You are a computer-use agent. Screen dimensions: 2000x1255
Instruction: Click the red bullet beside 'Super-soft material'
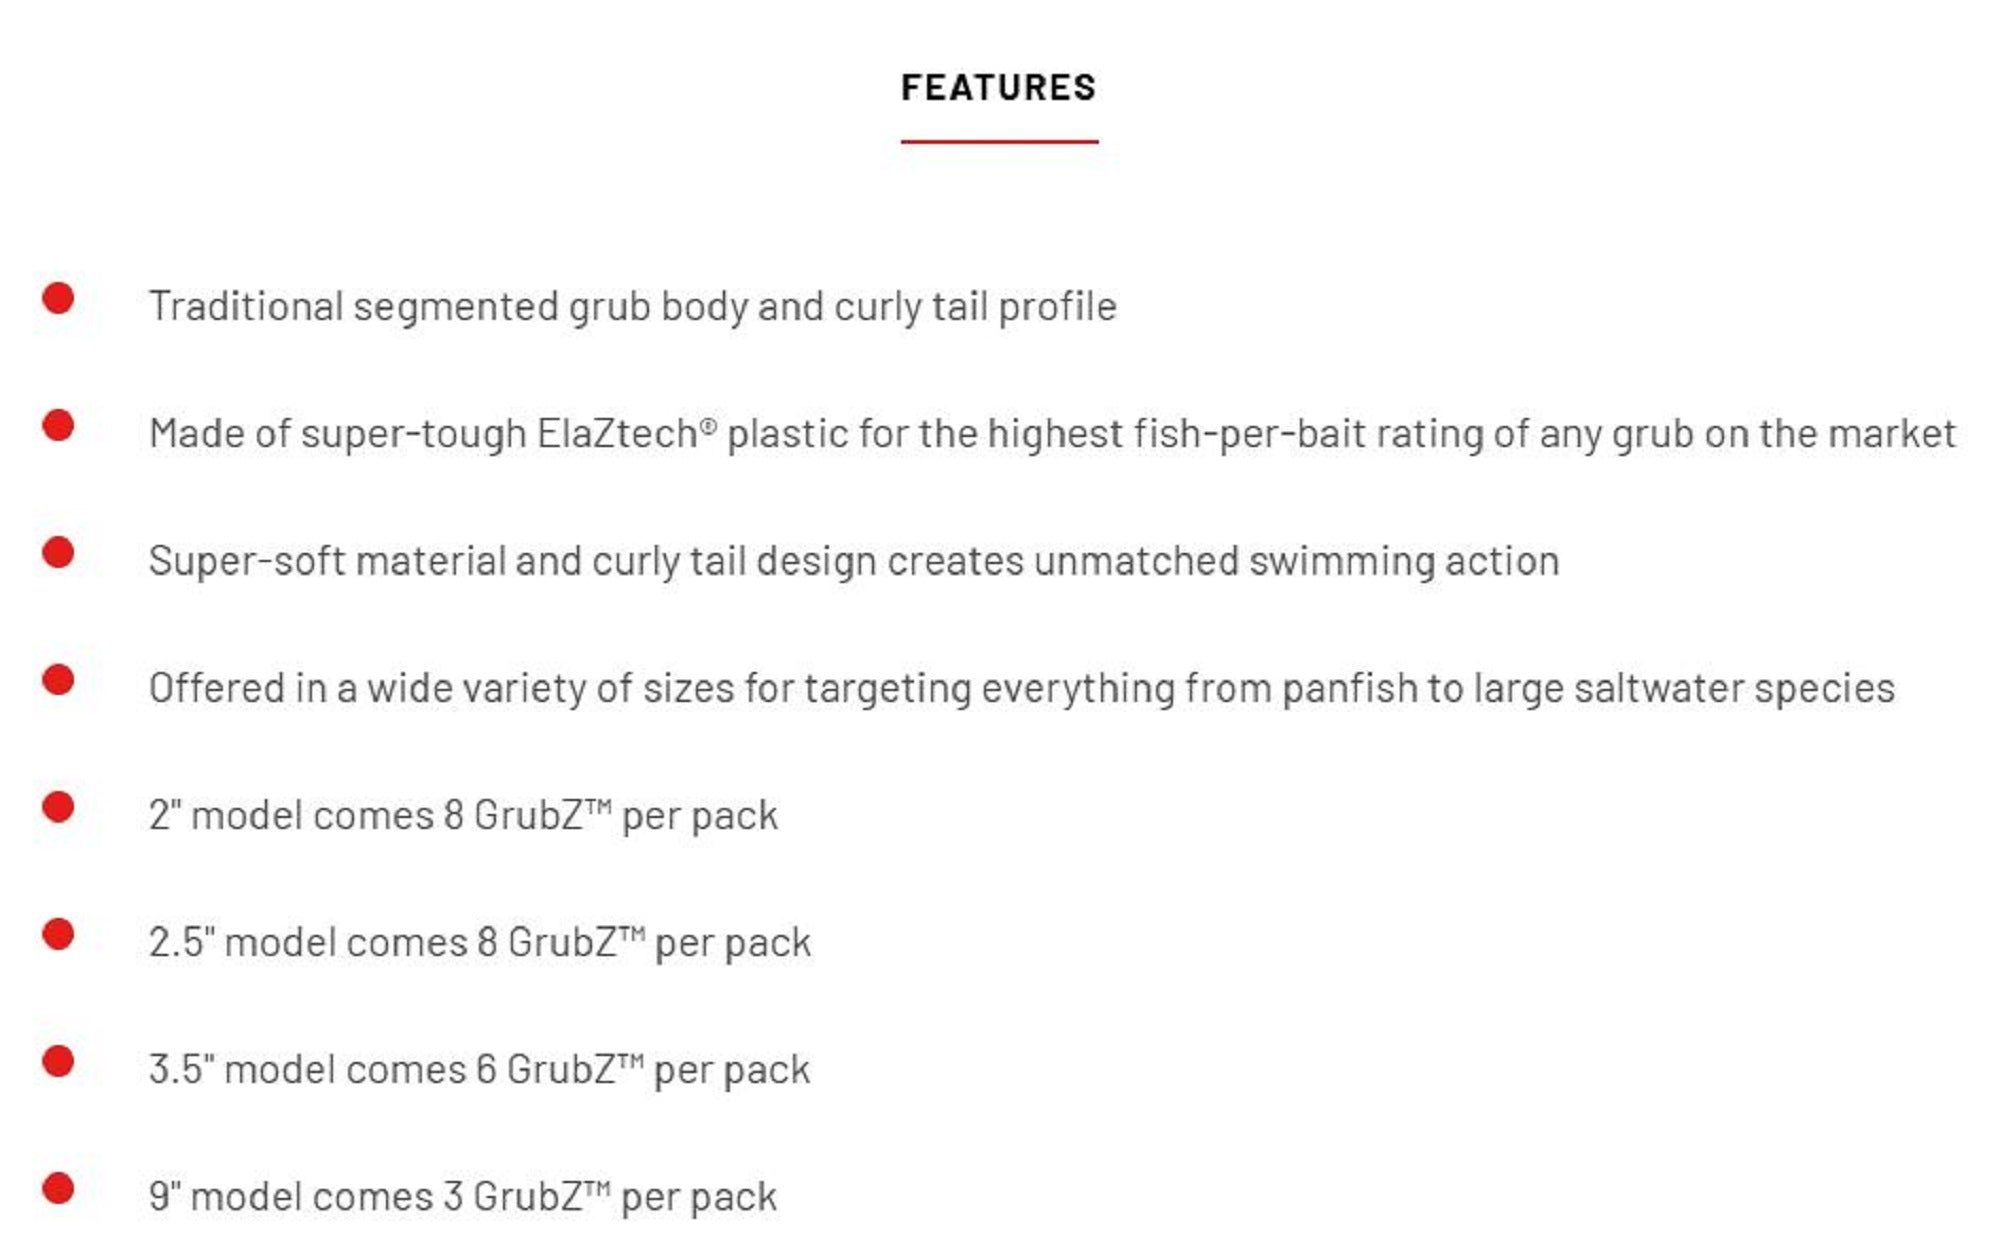coord(58,552)
